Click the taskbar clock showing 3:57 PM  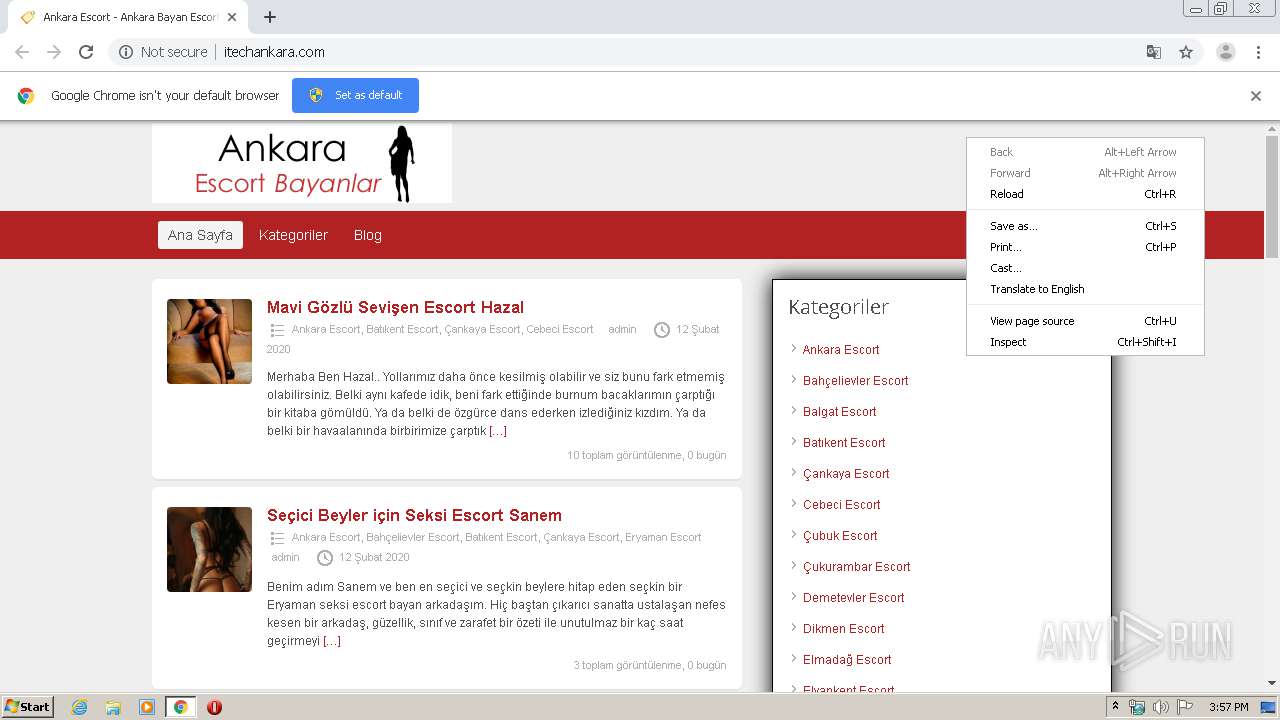1228,707
